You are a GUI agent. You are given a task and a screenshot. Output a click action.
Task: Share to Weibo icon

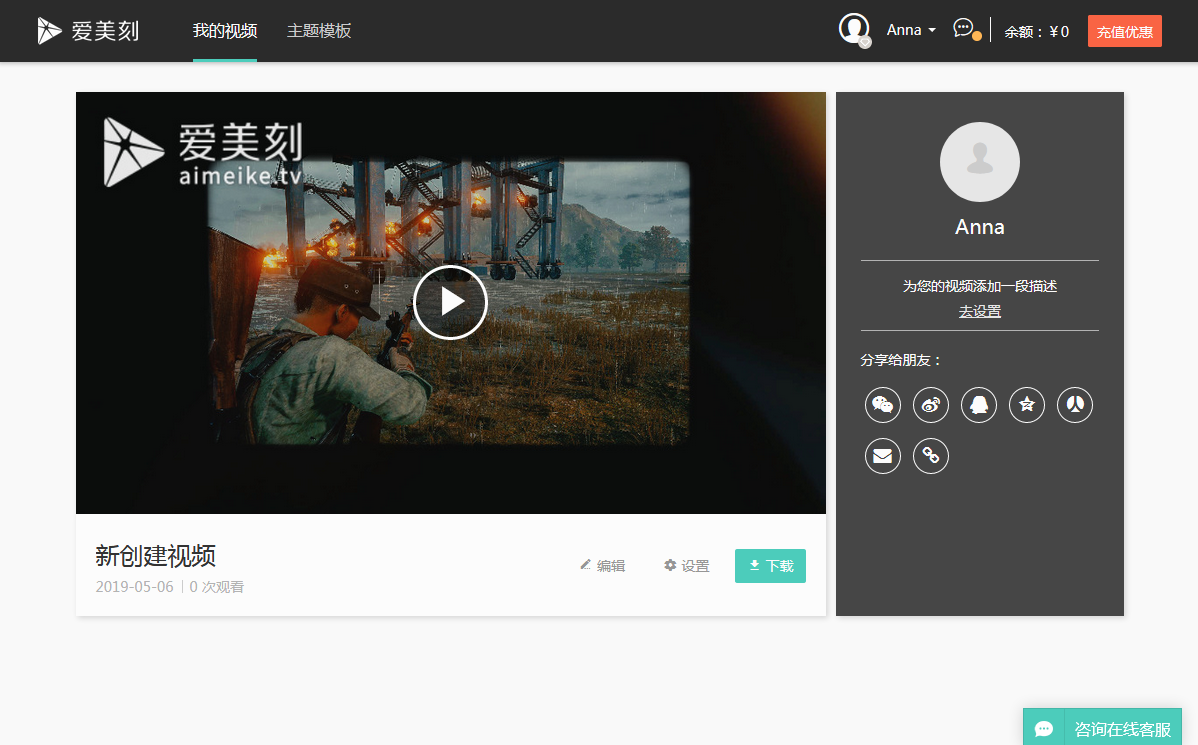(x=931, y=405)
